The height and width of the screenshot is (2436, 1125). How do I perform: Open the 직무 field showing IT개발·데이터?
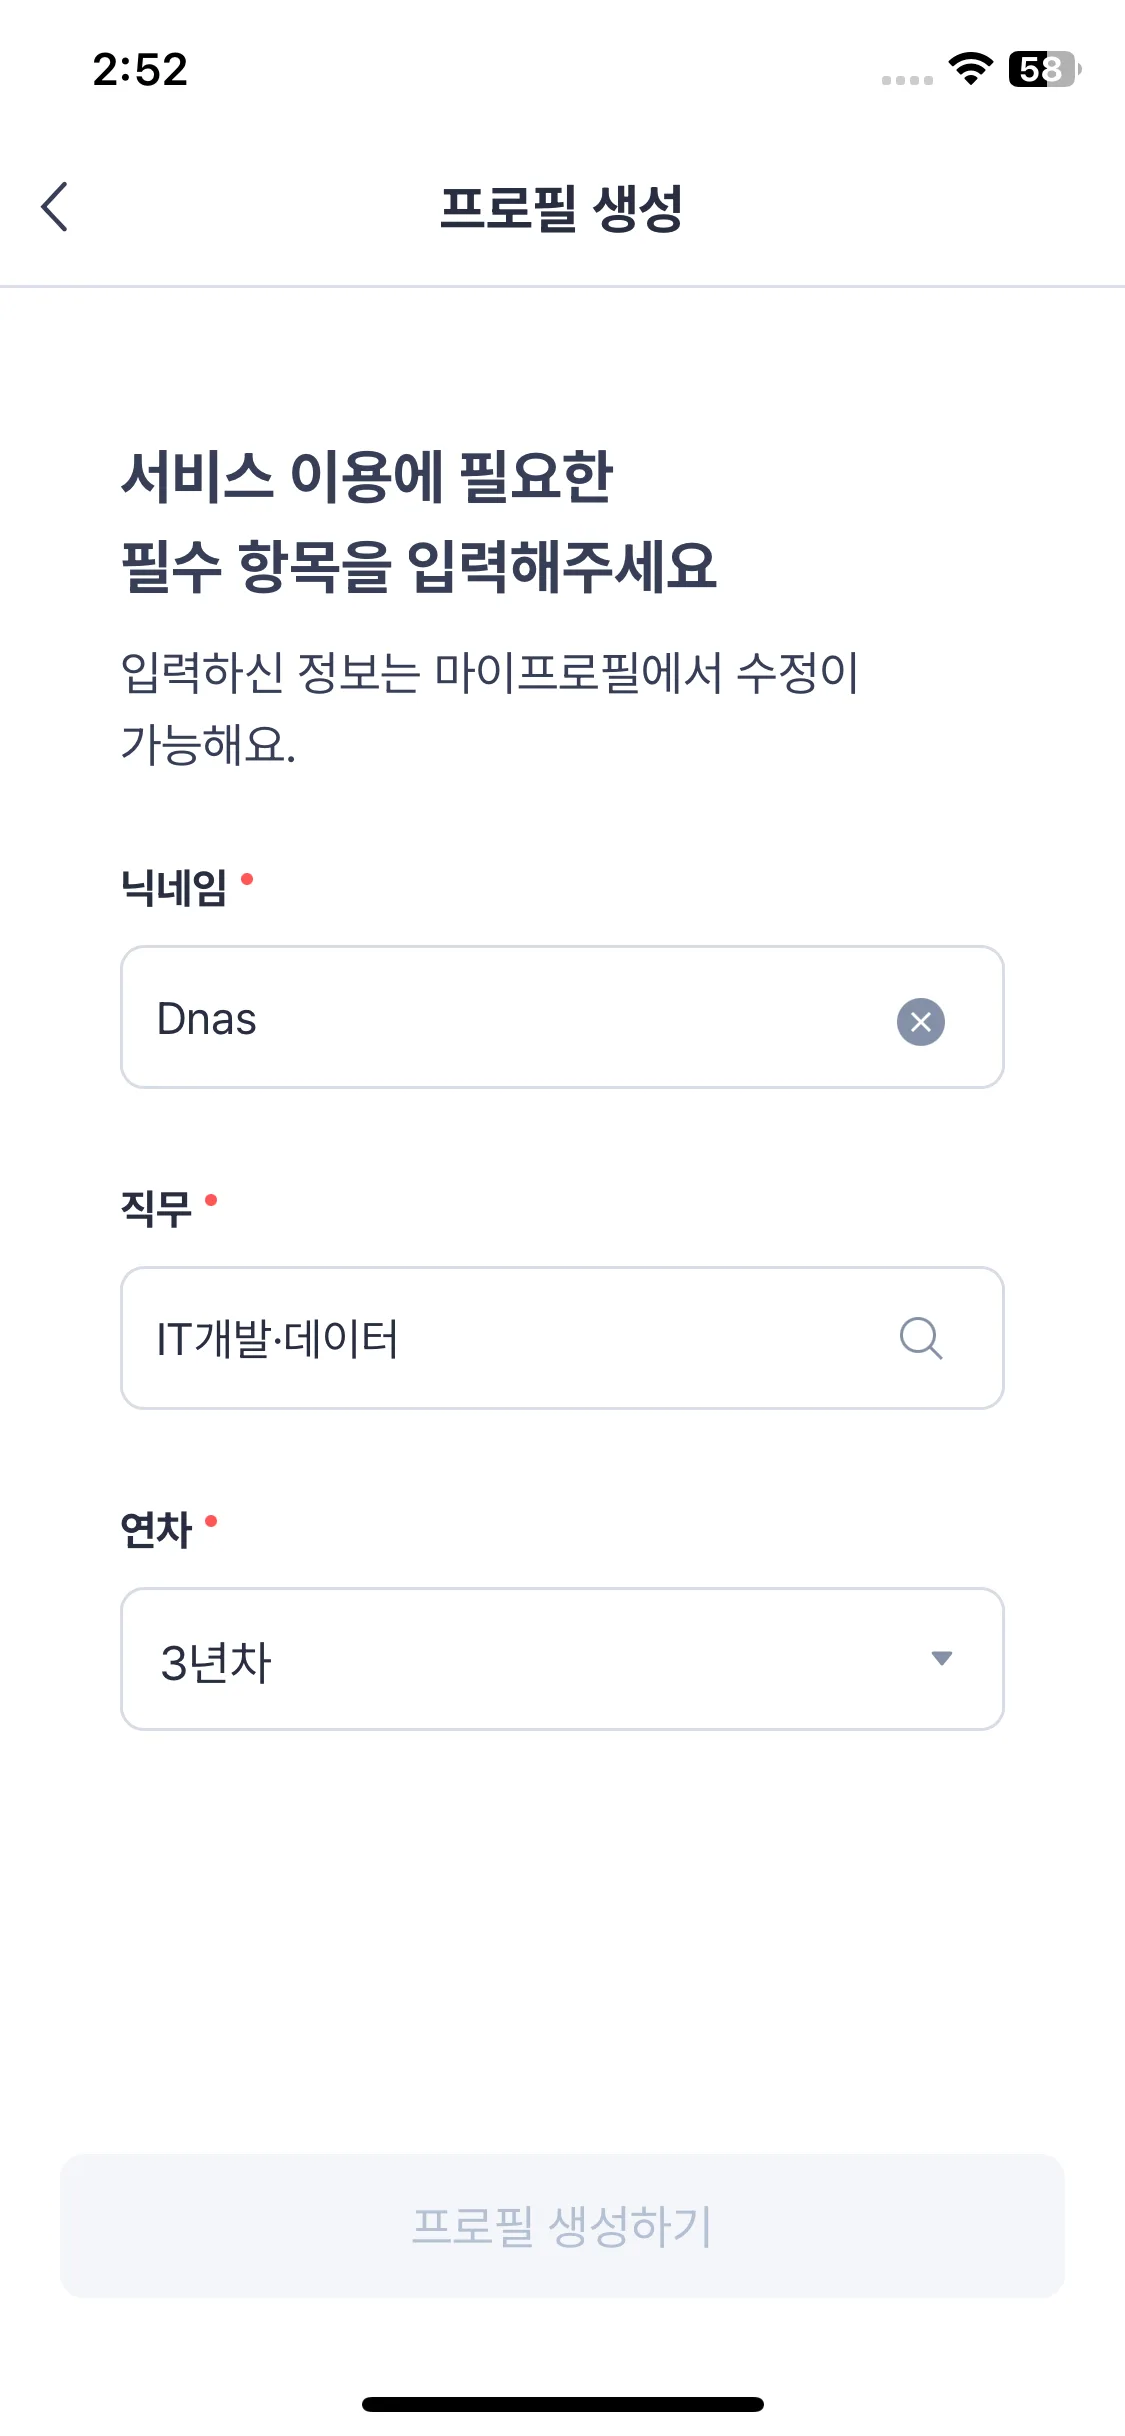pos(500,1338)
